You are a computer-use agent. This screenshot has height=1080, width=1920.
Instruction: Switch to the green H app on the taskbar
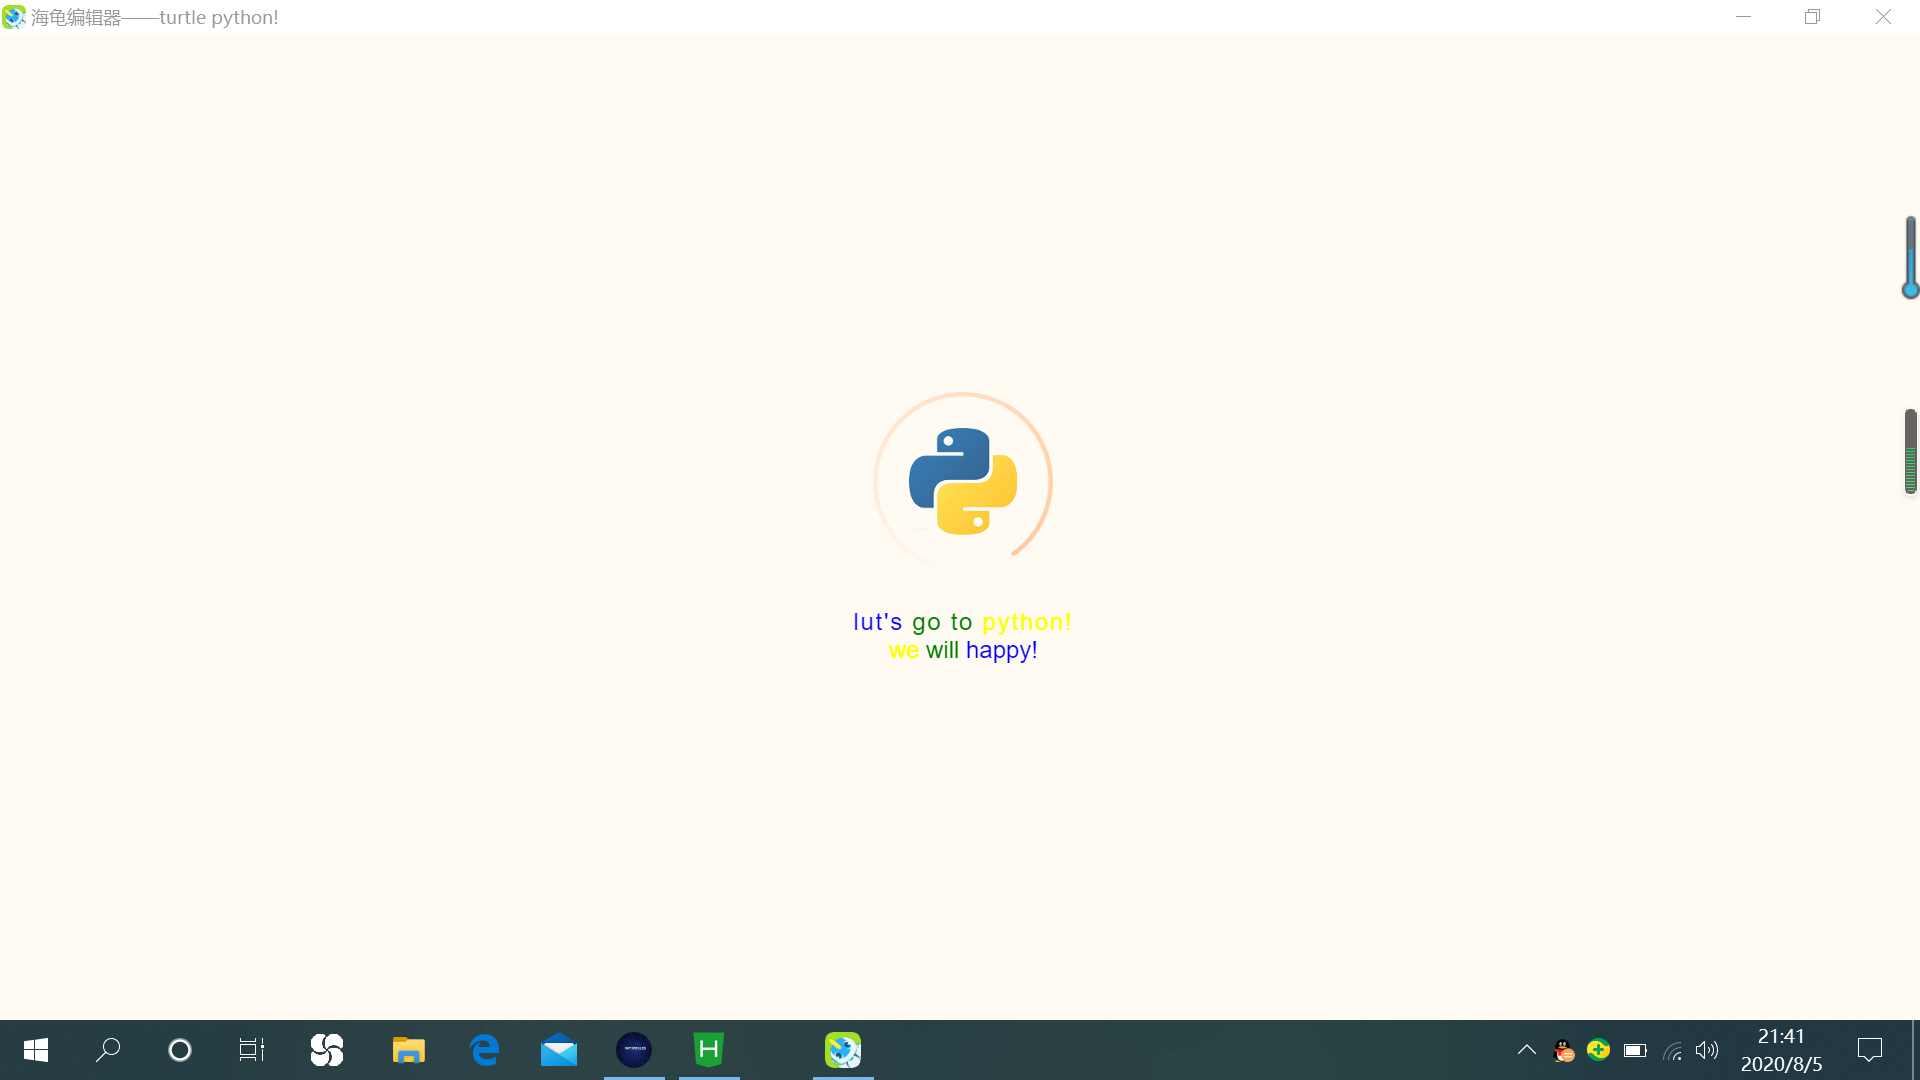709,1050
